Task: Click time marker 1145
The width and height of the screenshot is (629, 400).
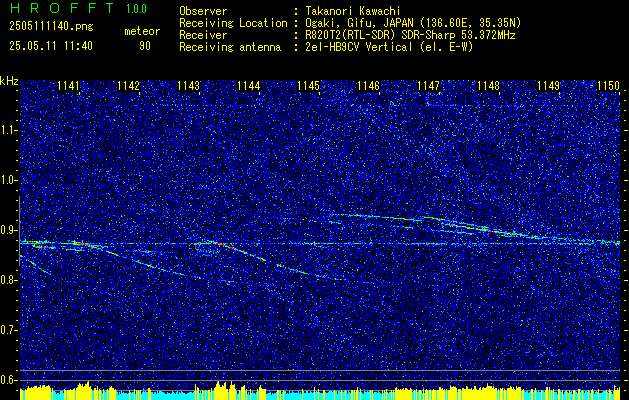Action: 308,85
